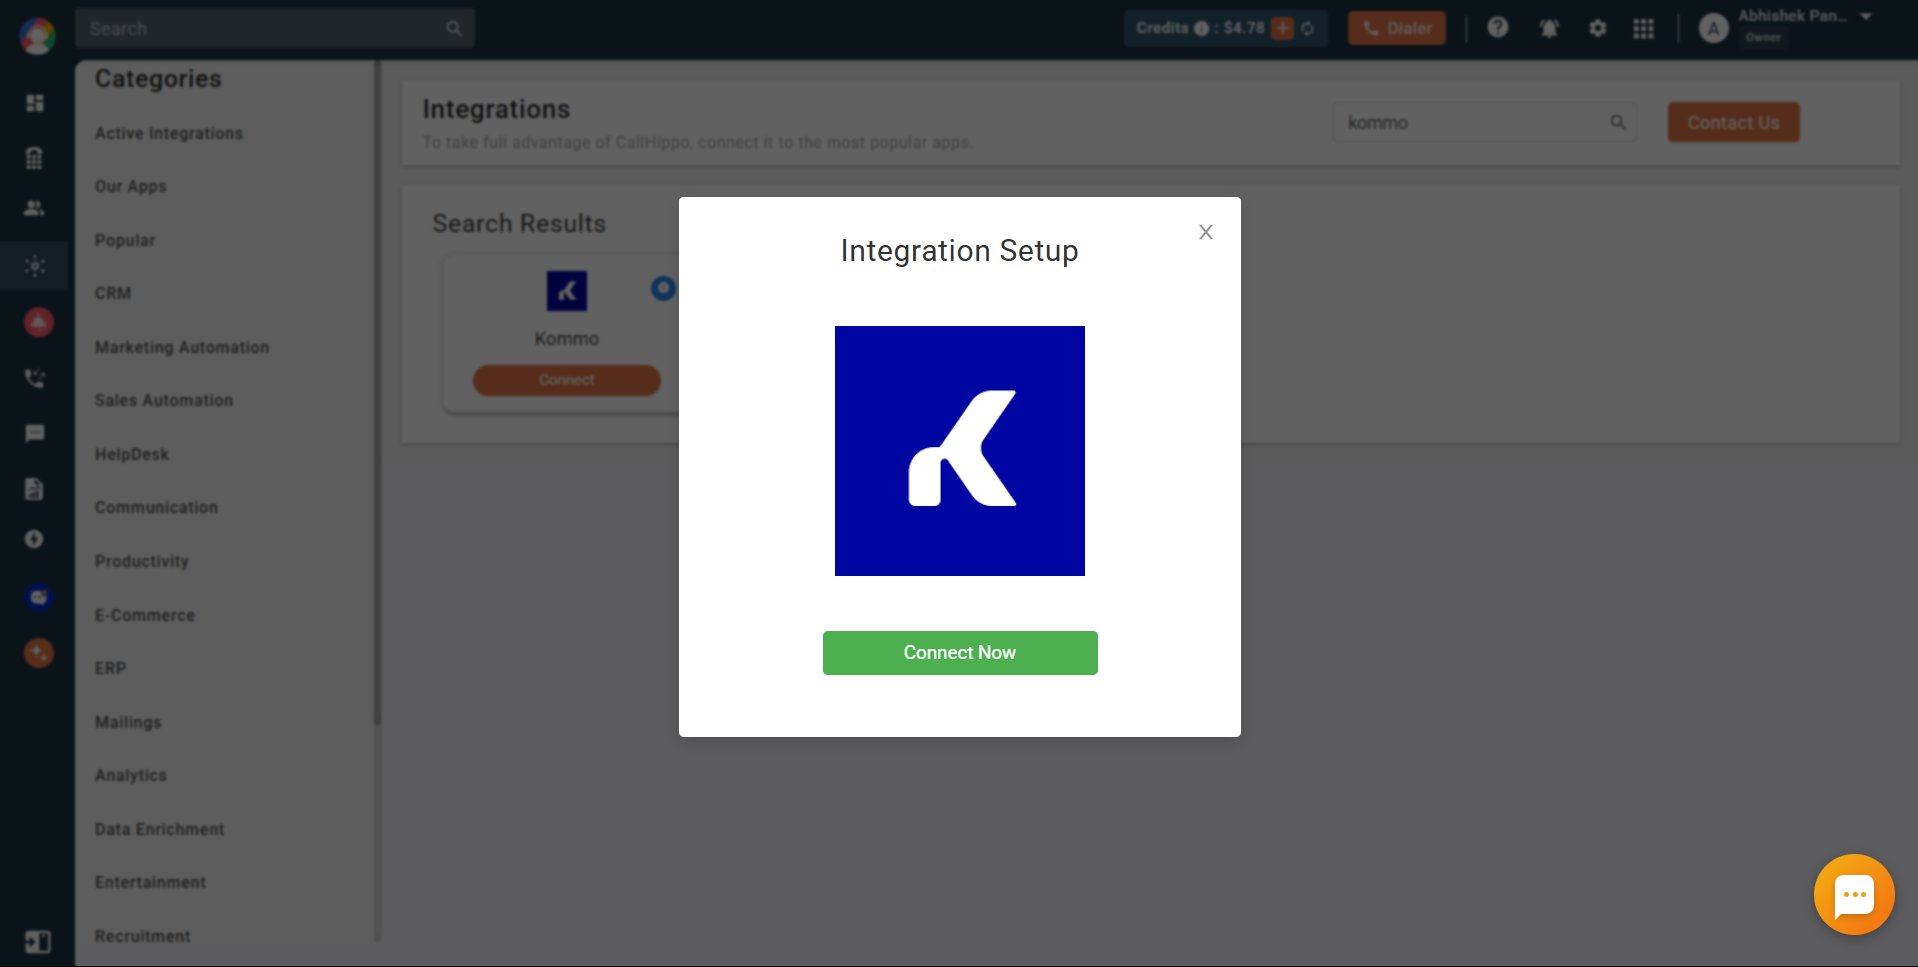This screenshot has height=967, width=1918.
Task: Click the user avatar letter A
Action: point(1714,29)
